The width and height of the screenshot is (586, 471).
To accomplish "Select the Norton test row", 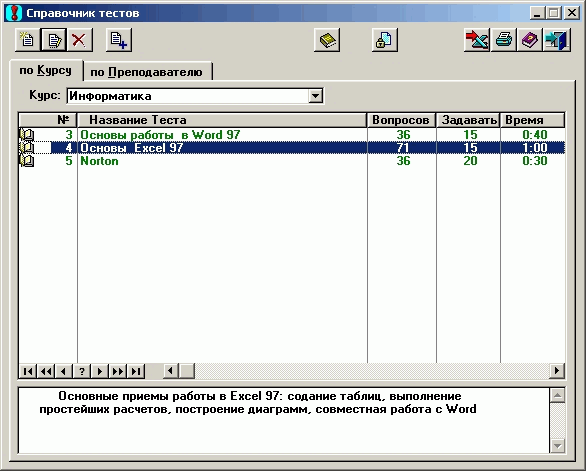I will [292, 161].
